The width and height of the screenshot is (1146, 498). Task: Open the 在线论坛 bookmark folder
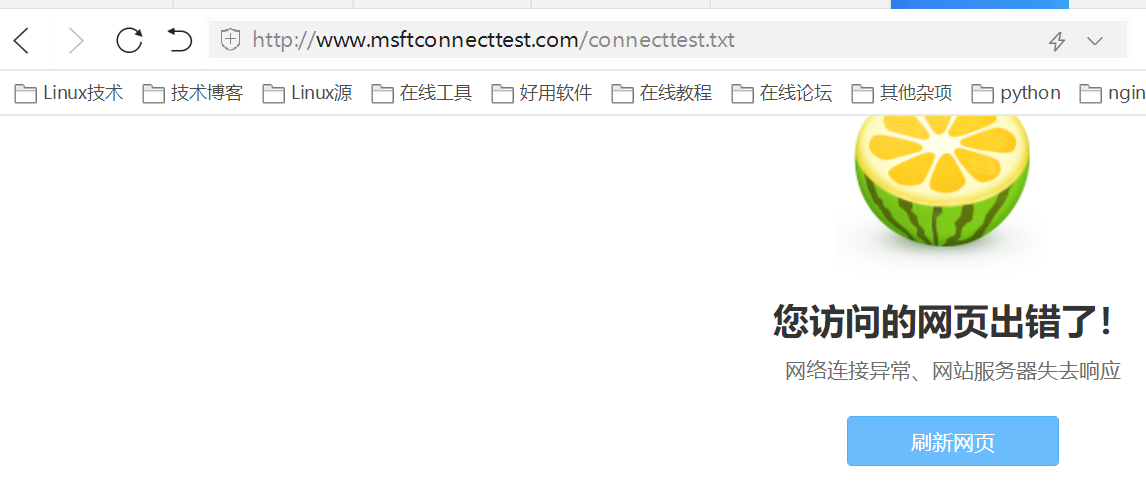[781, 94]
